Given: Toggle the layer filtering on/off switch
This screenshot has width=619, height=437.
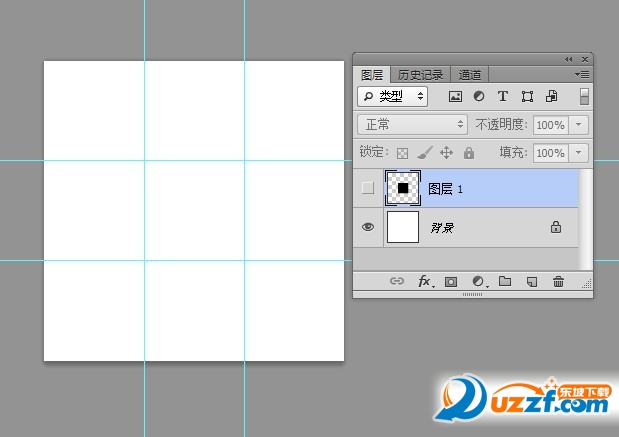Looking at the screenshot, I should tap(584, 96).
